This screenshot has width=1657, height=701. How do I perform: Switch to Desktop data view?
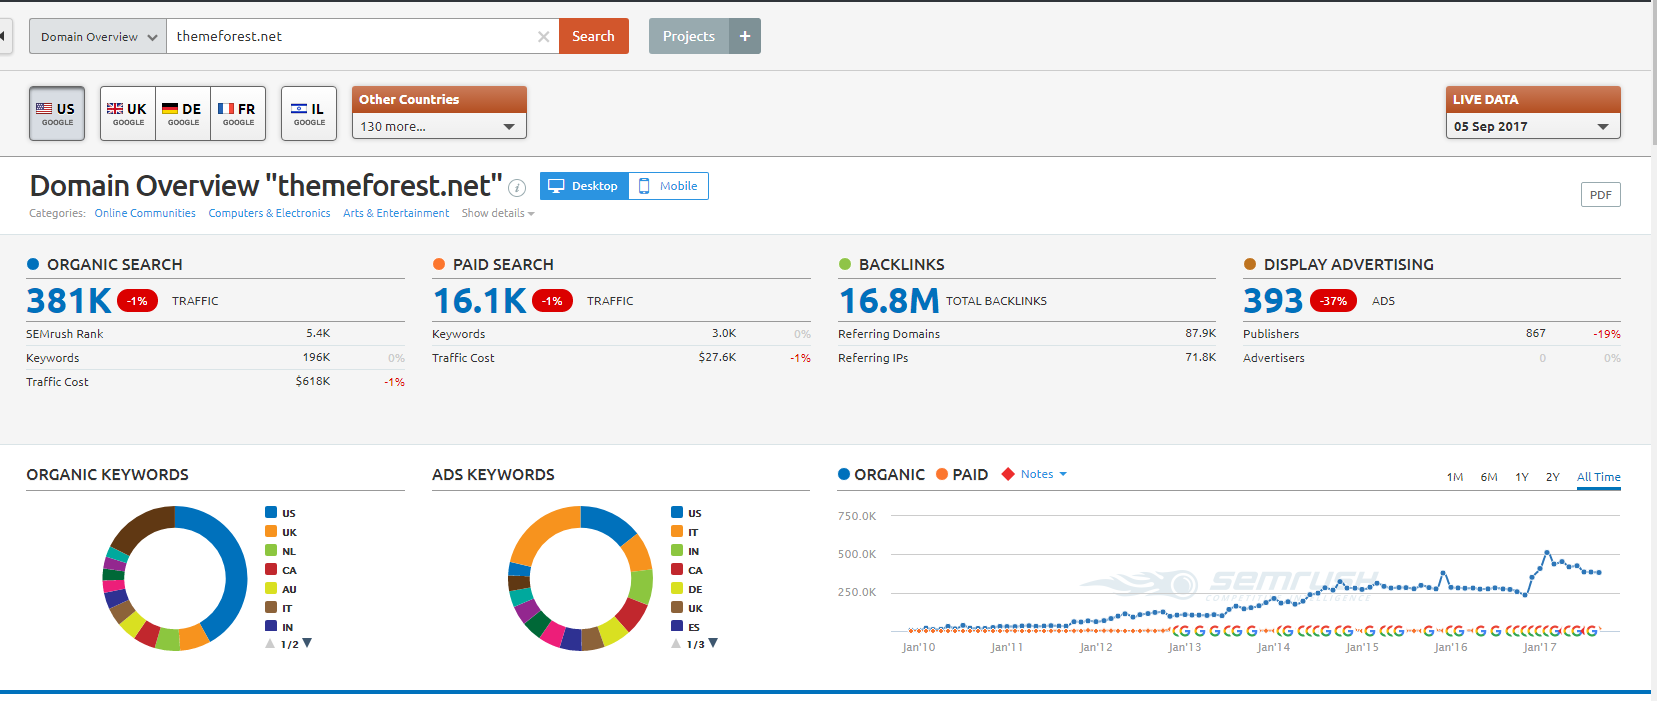click(x=584, y=186)
